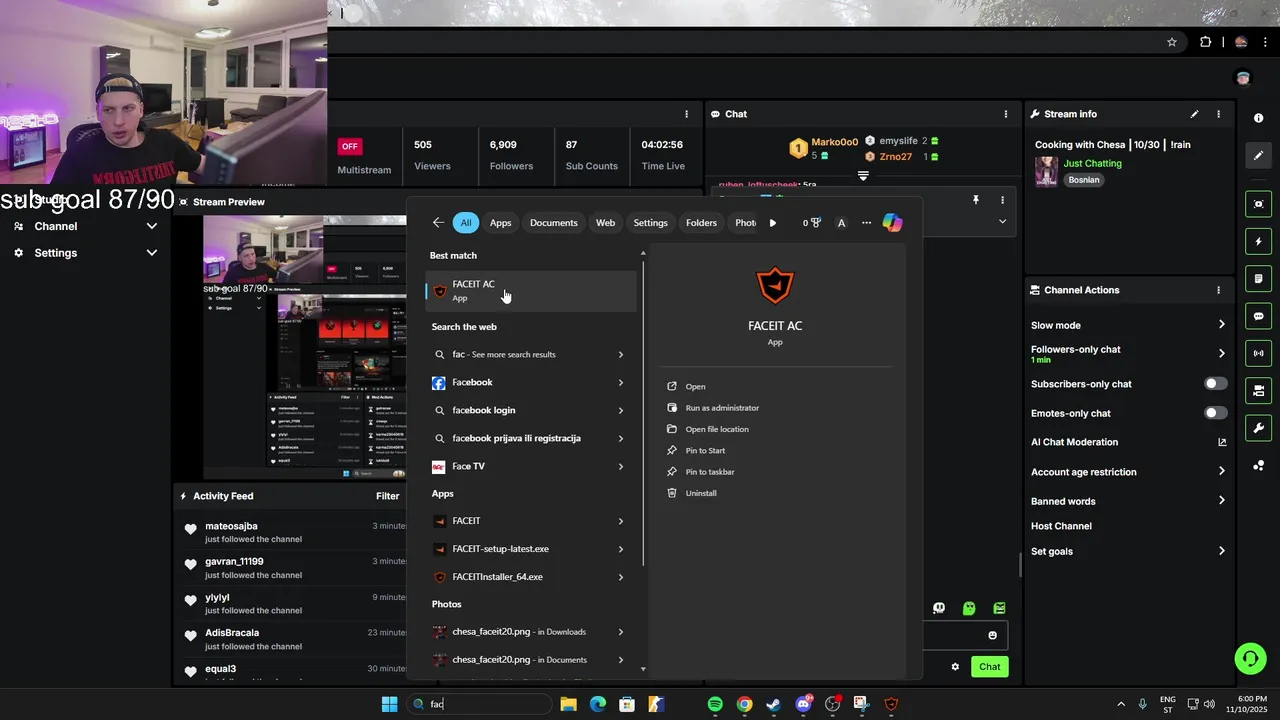
Task: Switch to Settings search filter tab
Action: 650,223
